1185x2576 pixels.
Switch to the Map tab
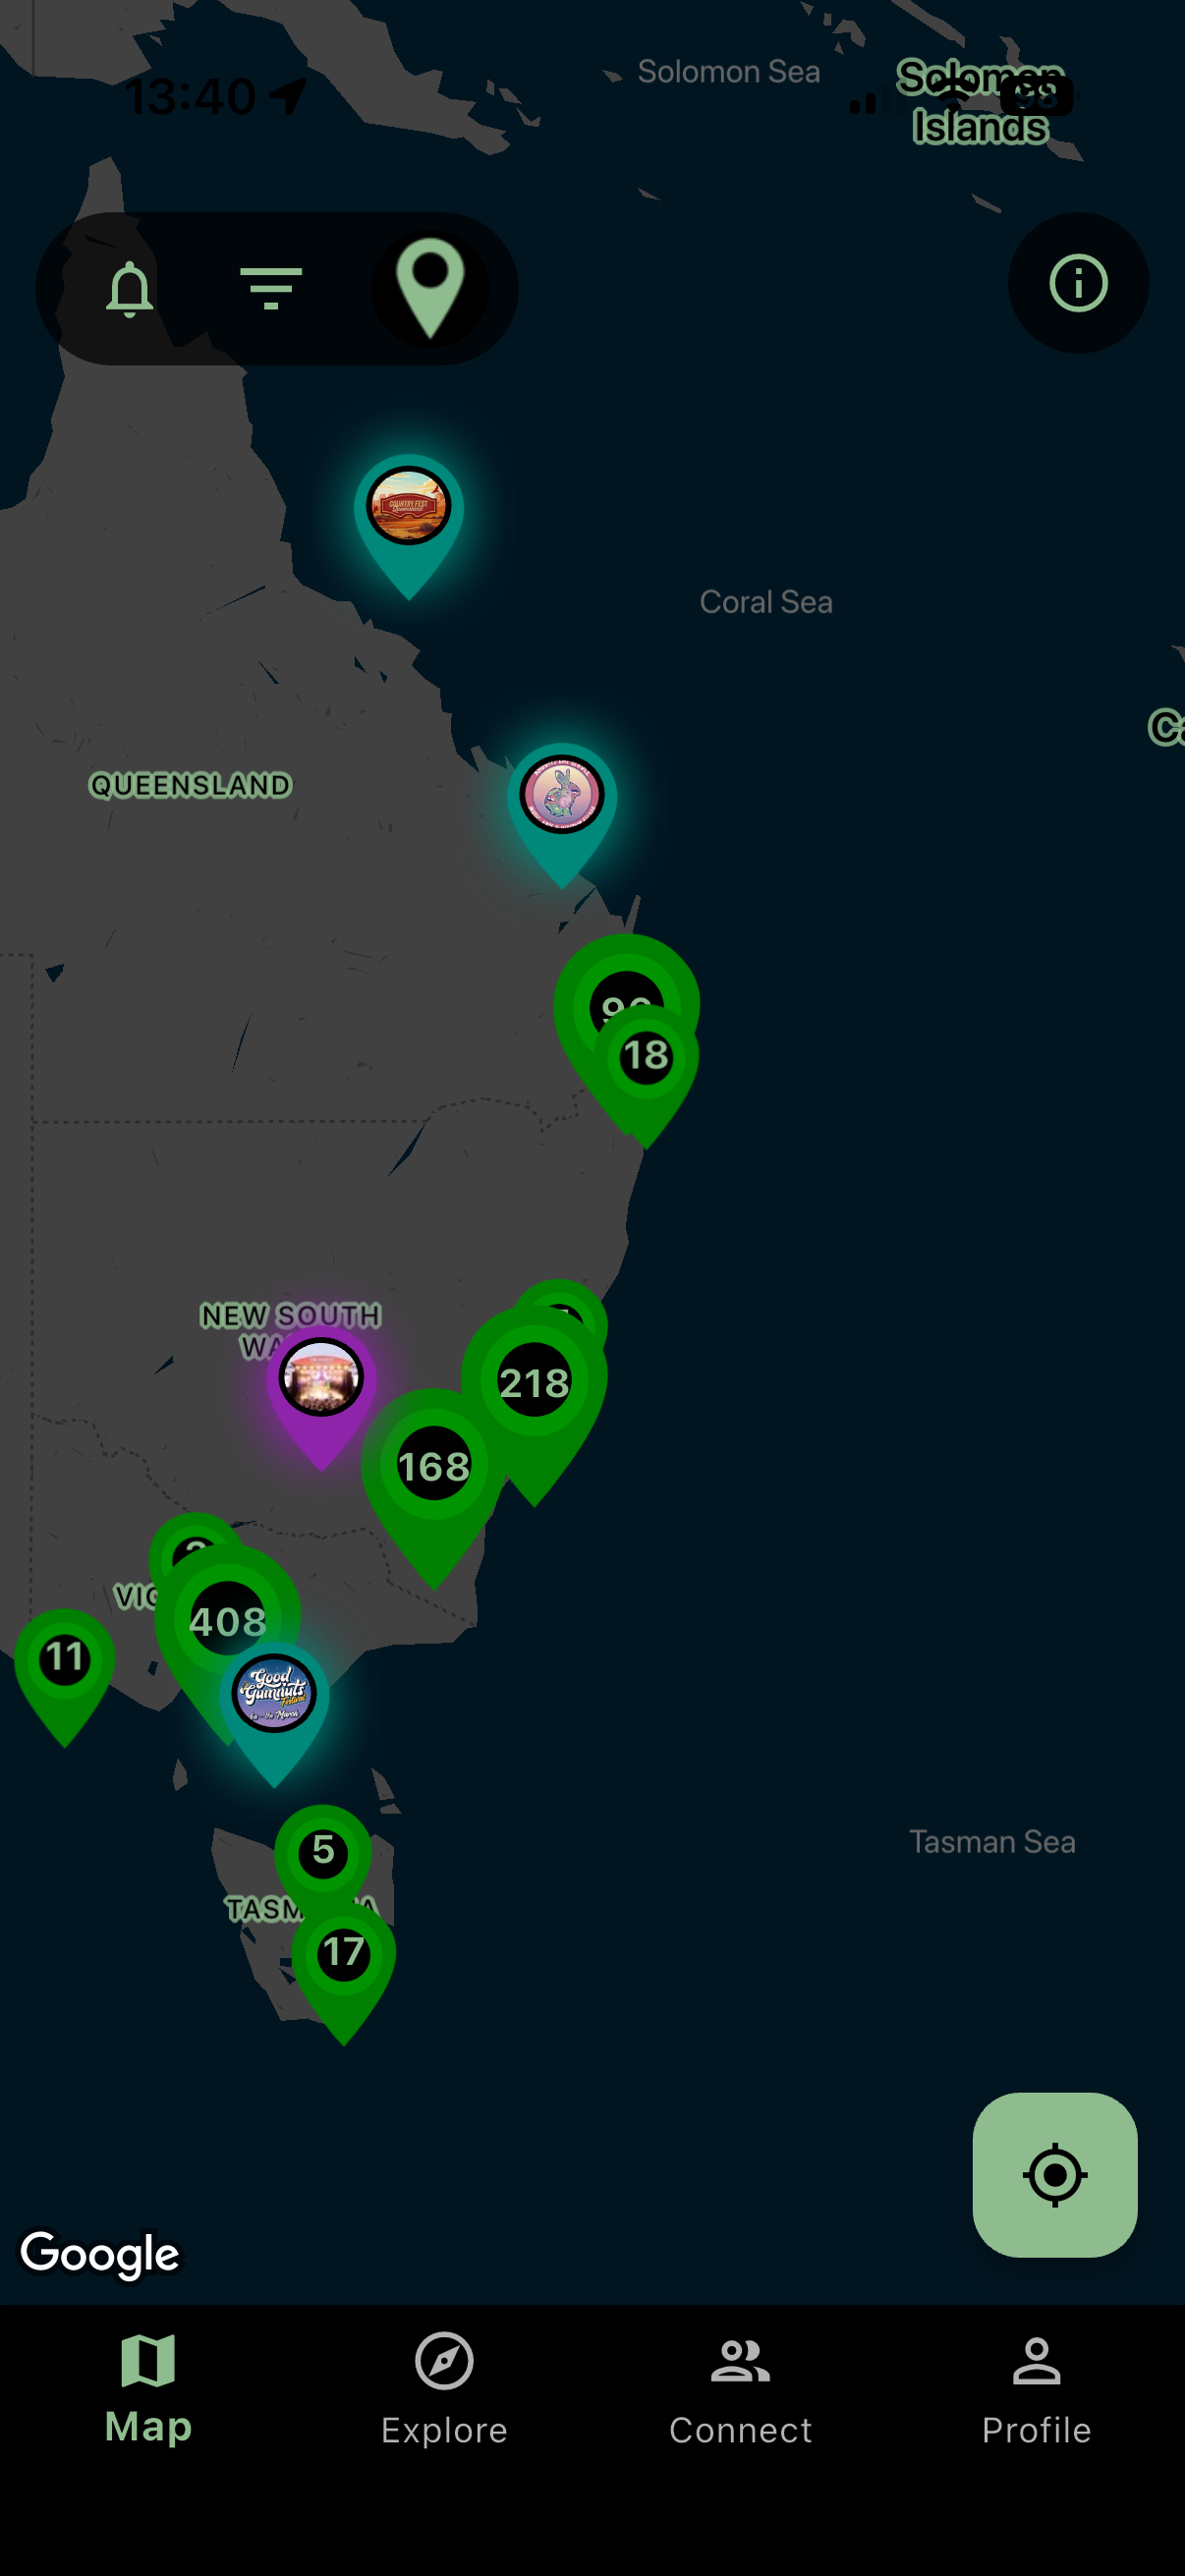(148, 2389)
